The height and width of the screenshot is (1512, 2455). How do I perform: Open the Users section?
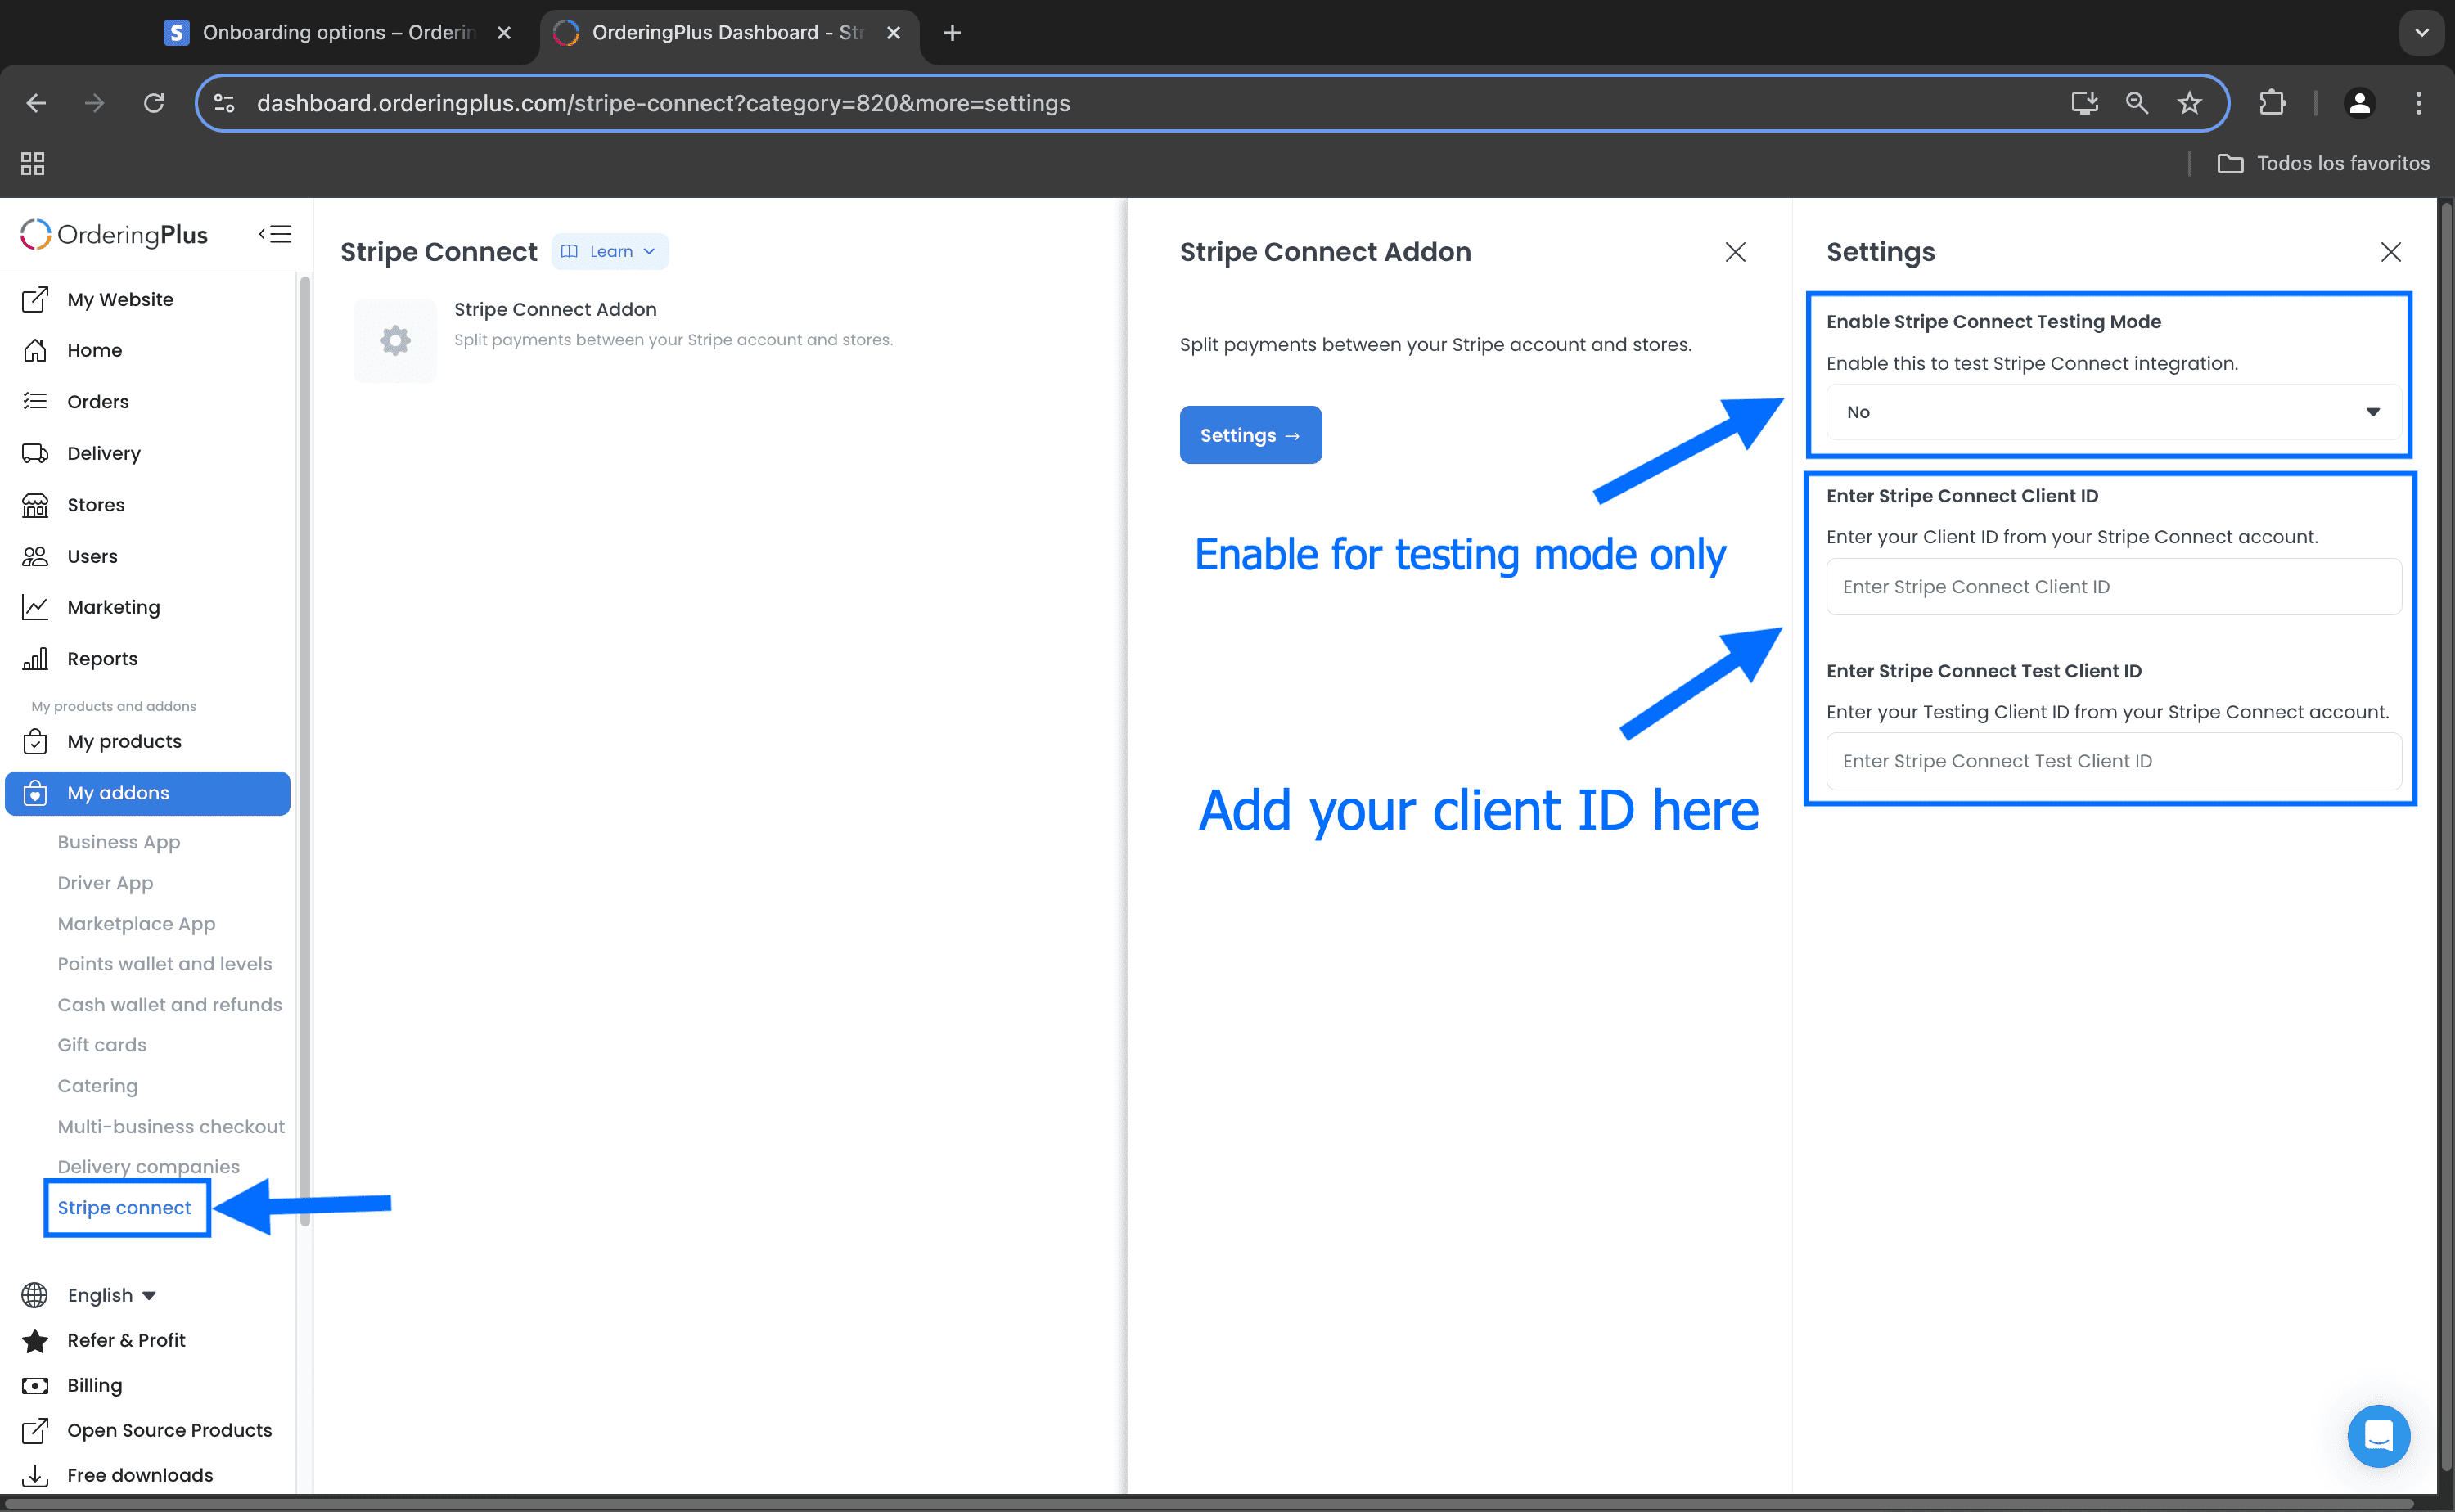[92, 556]
